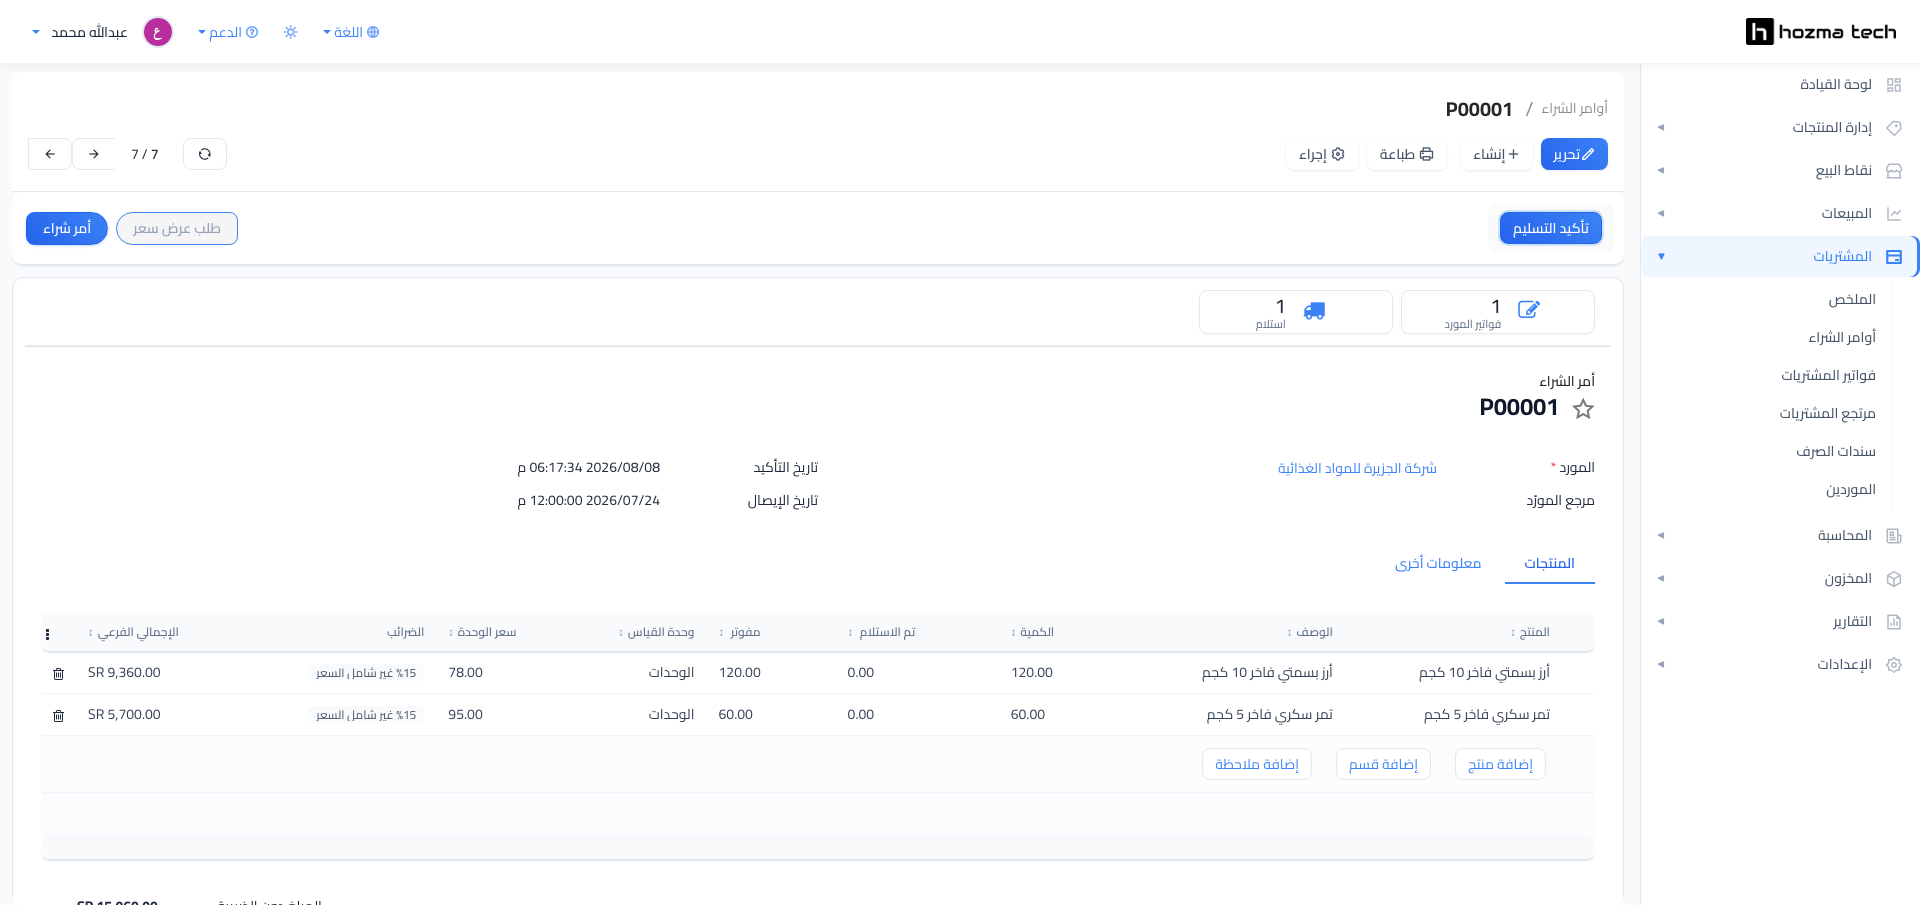Click the إنشاء create button
Screen dimensions: 1920x905
(x=1496, y=154)
